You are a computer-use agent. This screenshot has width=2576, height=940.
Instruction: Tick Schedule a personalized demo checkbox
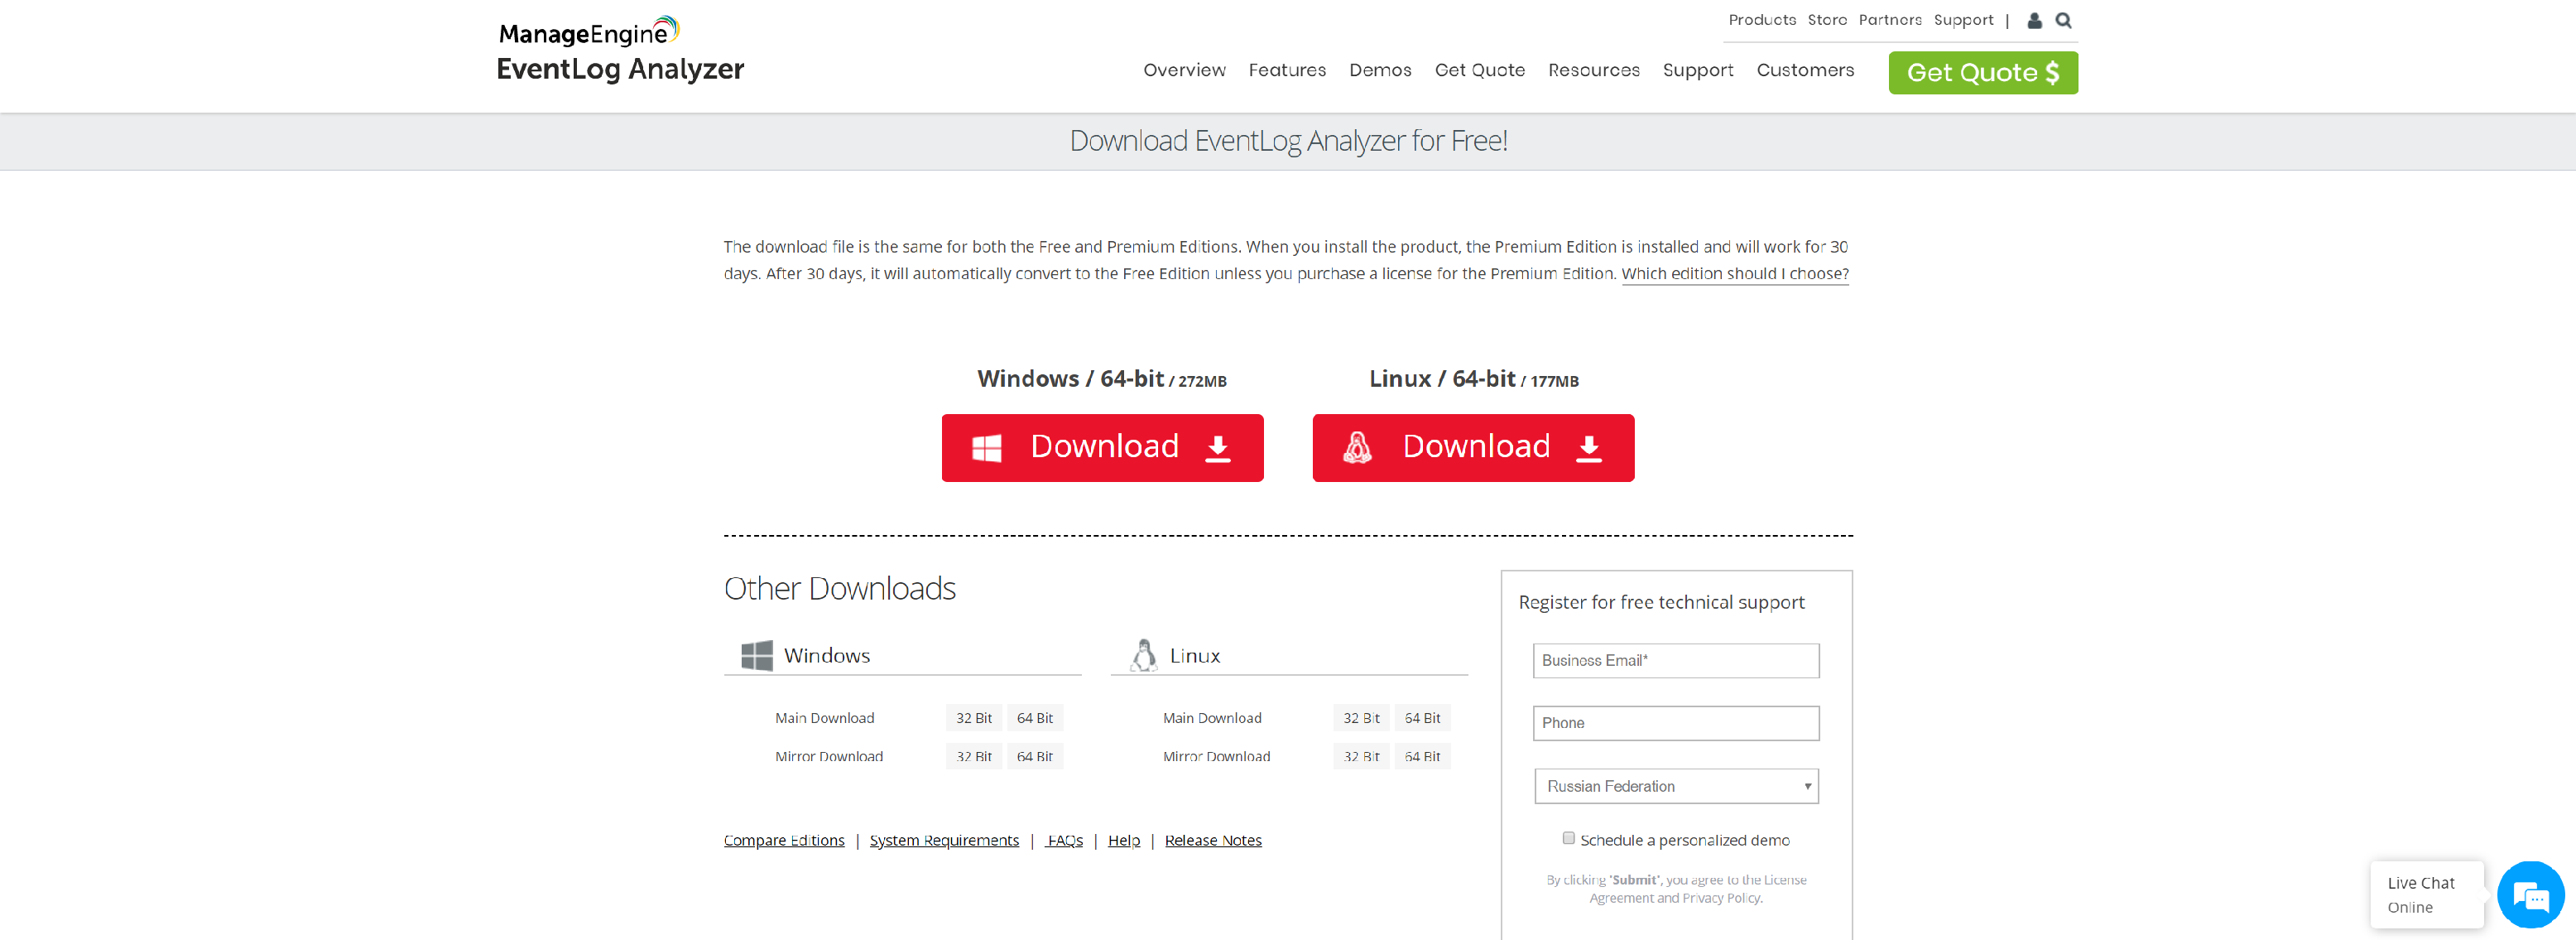click(1568, 838)
